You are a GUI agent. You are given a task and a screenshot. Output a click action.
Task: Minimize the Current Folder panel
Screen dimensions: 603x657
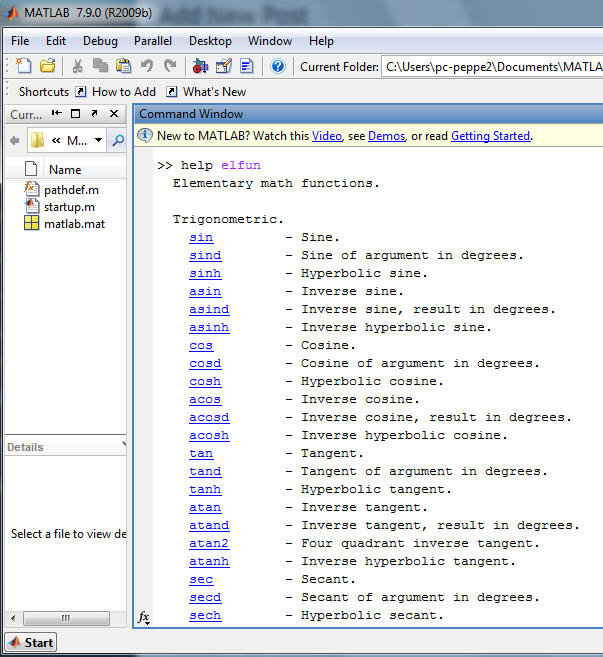click(x=57, y=113)
